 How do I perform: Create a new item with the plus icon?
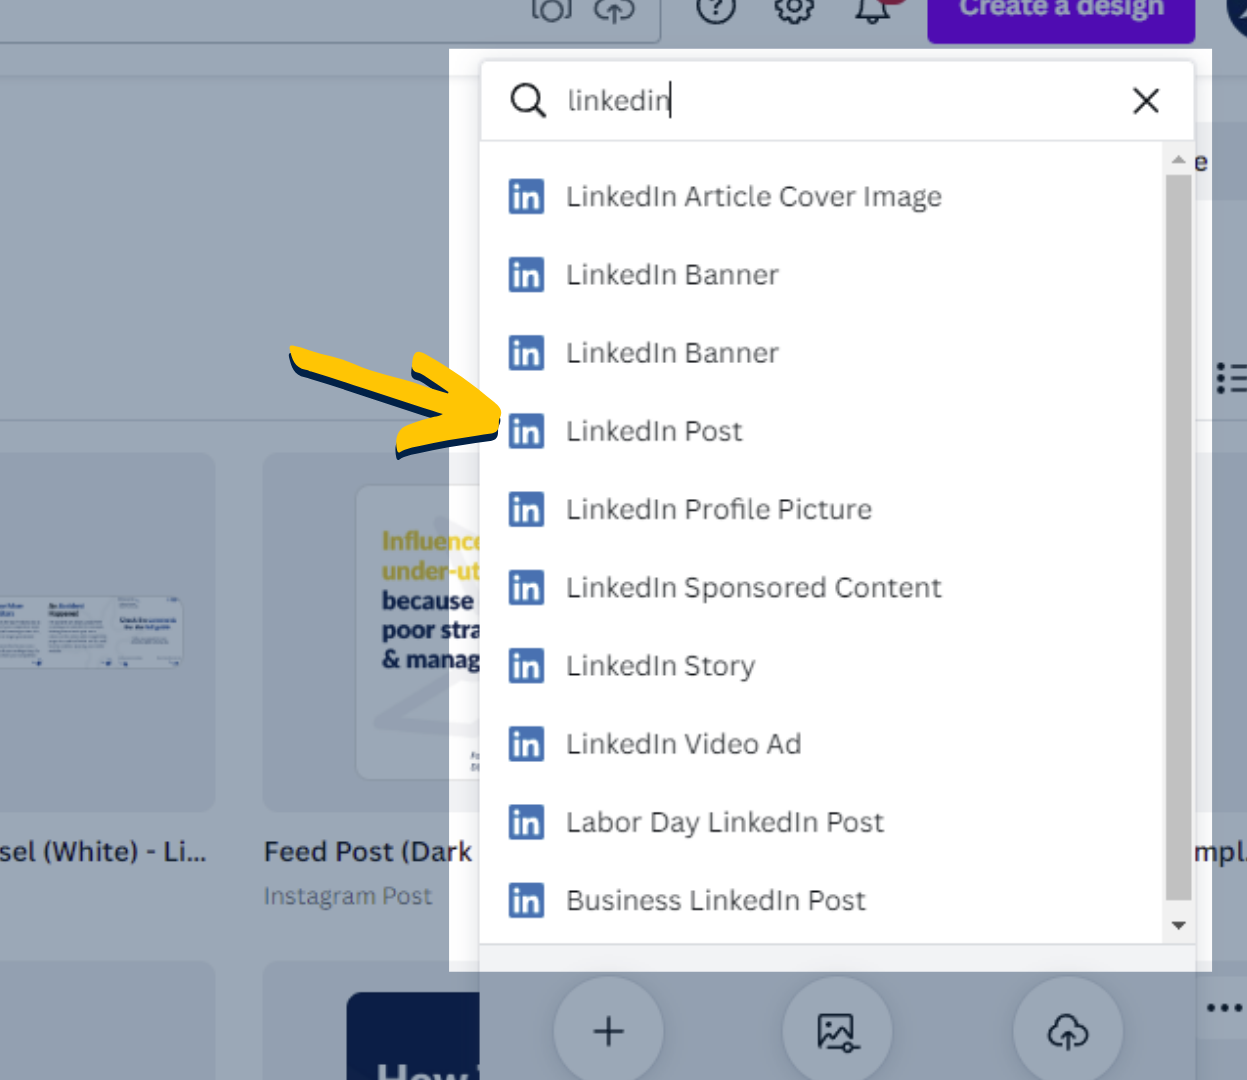click(608, 1031)
